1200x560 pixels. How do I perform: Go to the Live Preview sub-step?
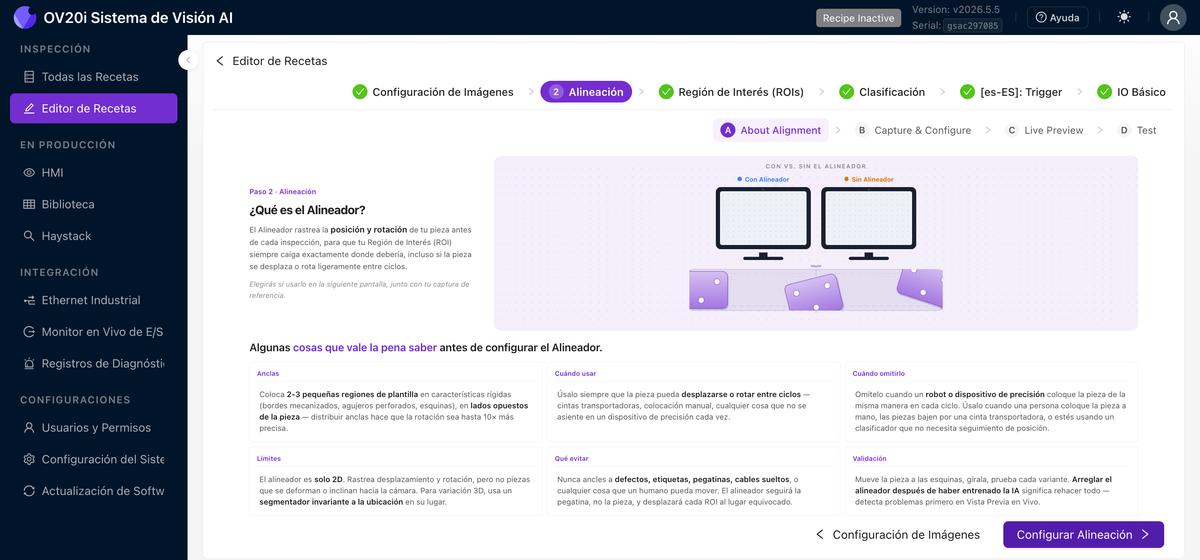(1044, 130)
